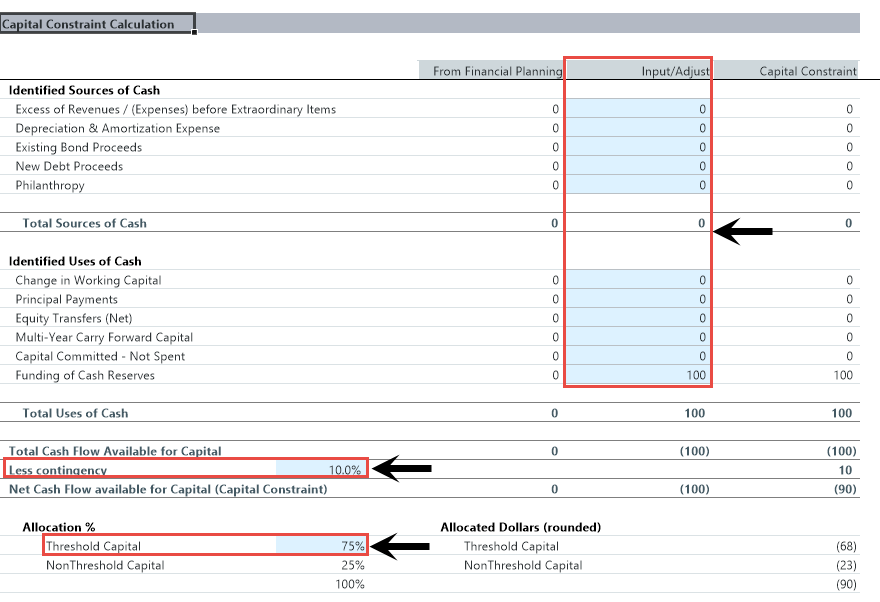Select Existing Bond Proceeds Input/Adjust cell

click(638, 147)
